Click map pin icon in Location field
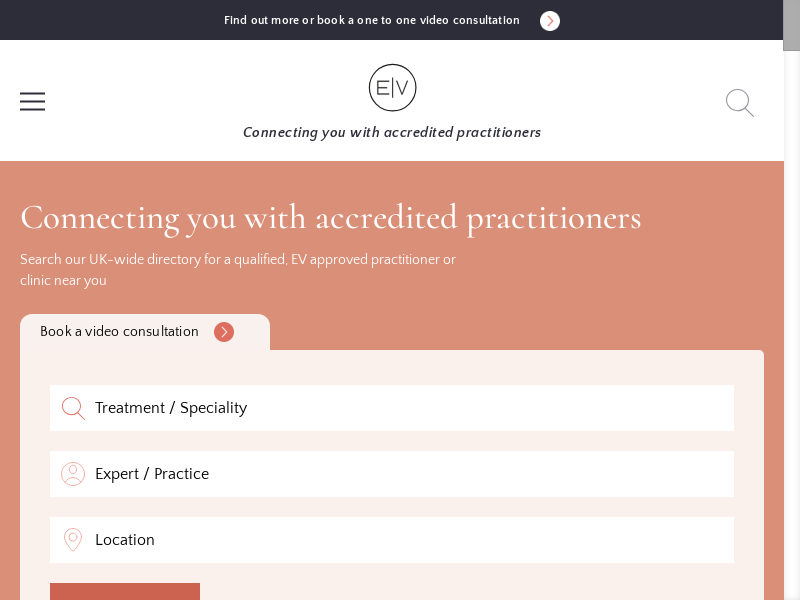The image size is (800, 600). 73,540
